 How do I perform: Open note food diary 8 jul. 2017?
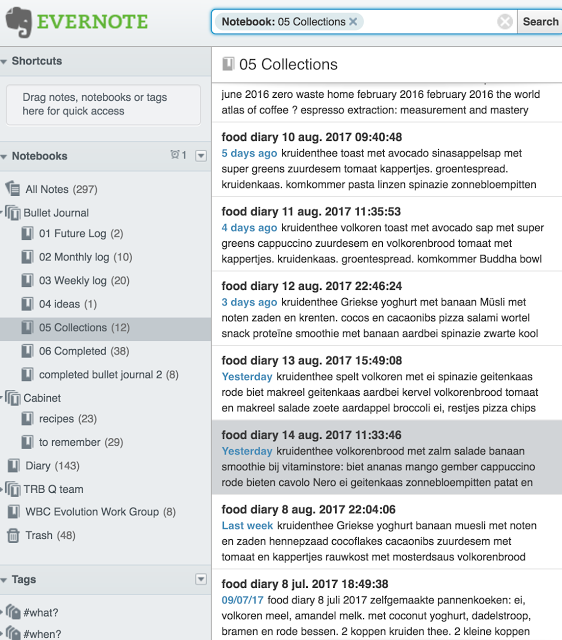pyautogui.click(x=387, y=605)
